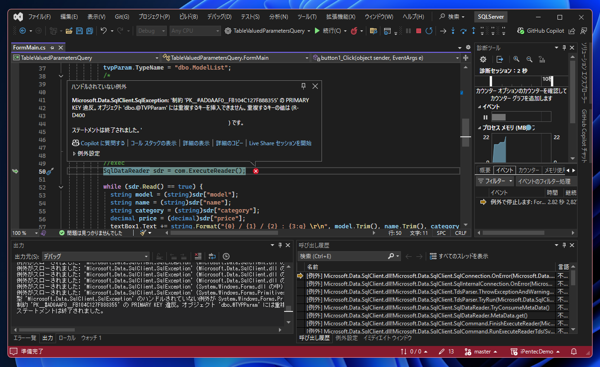Screen dimensions: 600x367
Task: Click the Live Share セッションを開始 link
Action: coord(280,143)
